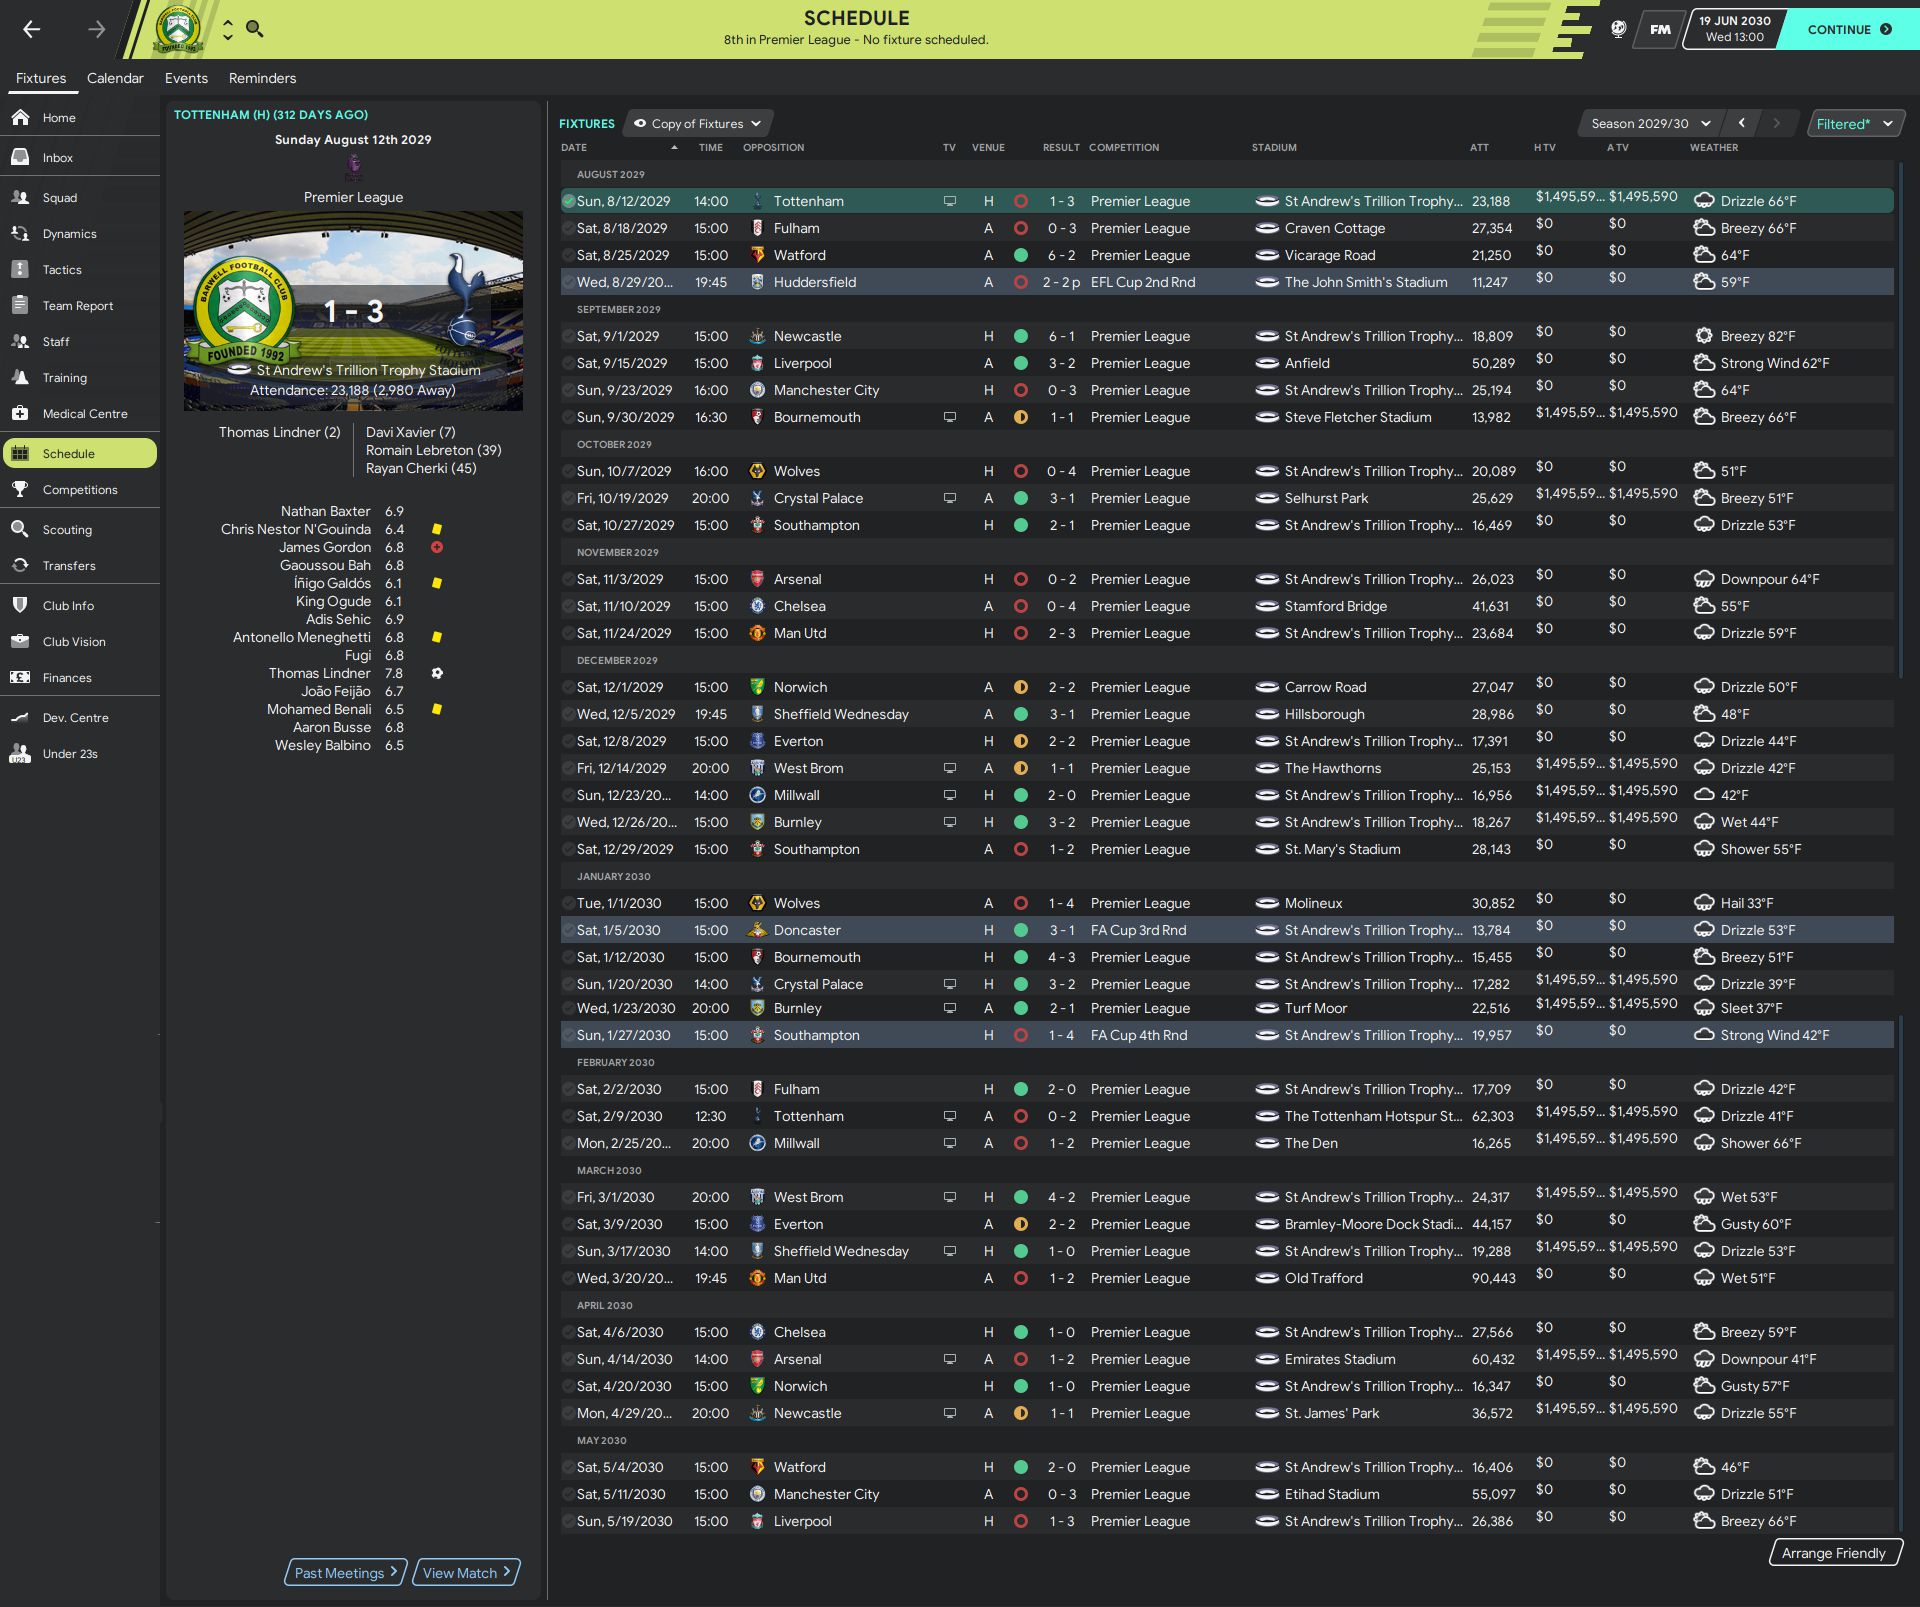Open Thomas Lindner player link in ratings
1920x1607 pixels.
pyautogui.click(x=319, y=673)
